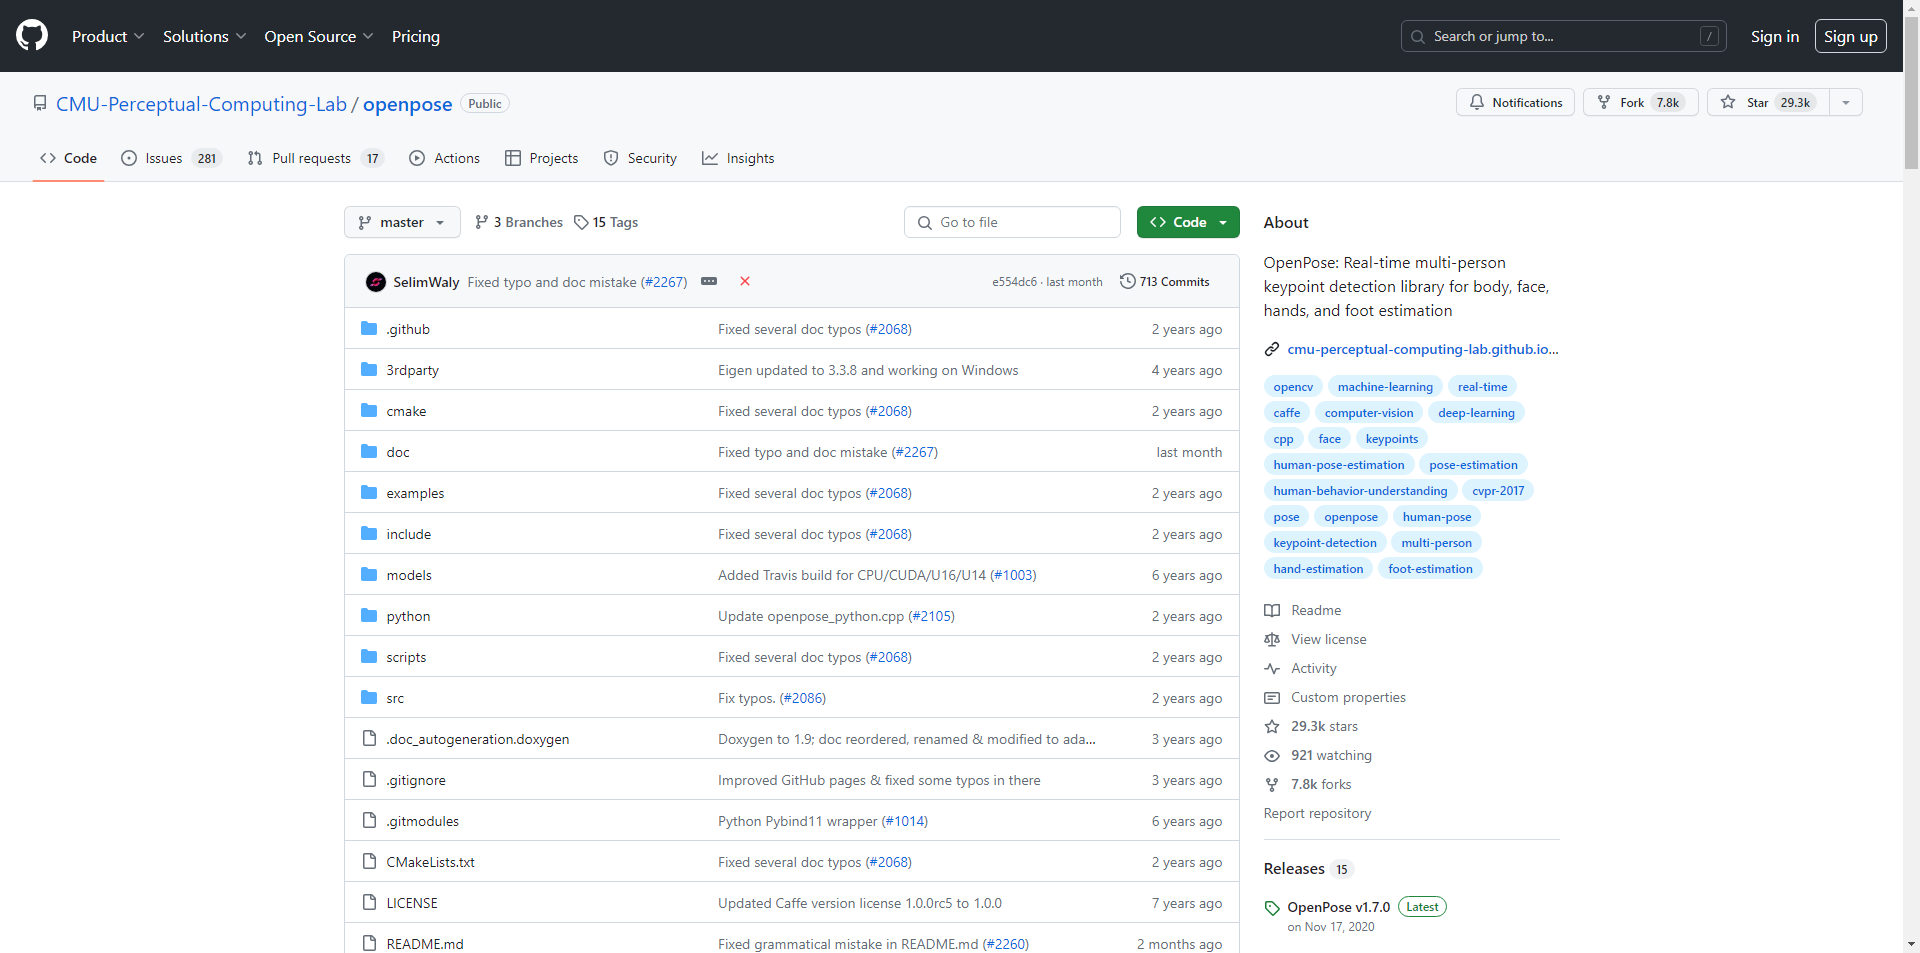Image resolution: width=1920 pixels, height=953 pixels.
Task: Click the red failed-status X icon
Action: [x=745, y=281]
